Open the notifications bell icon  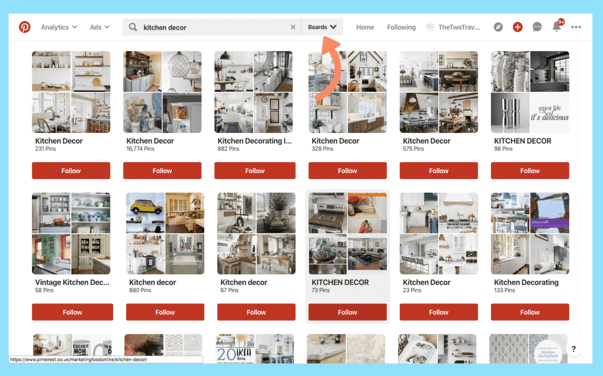coord(556,27)
